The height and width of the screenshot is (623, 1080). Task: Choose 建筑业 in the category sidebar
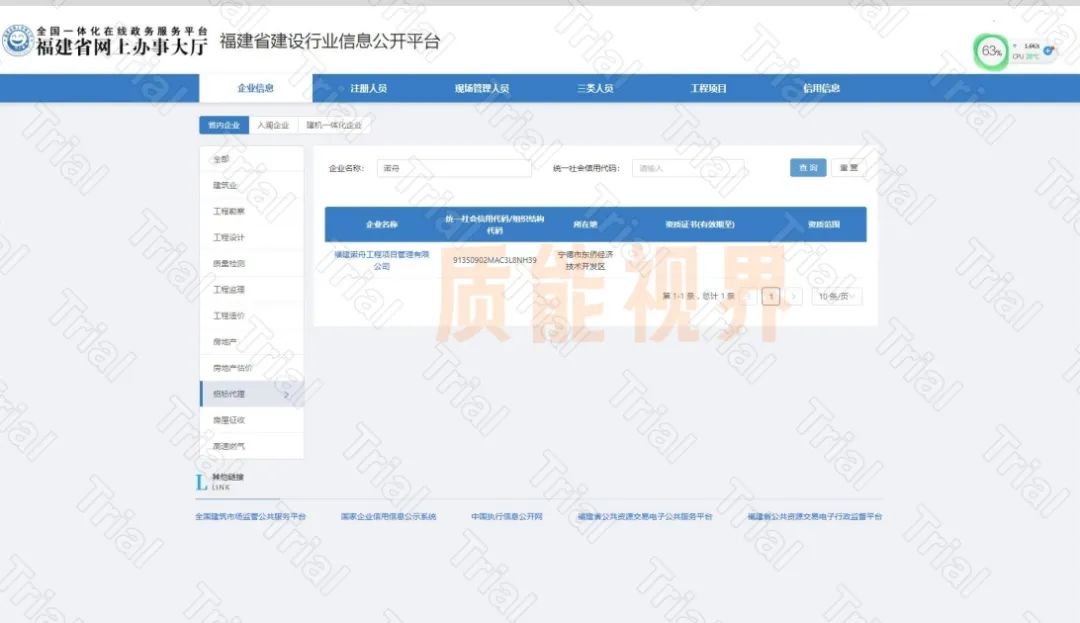(251, 185)
